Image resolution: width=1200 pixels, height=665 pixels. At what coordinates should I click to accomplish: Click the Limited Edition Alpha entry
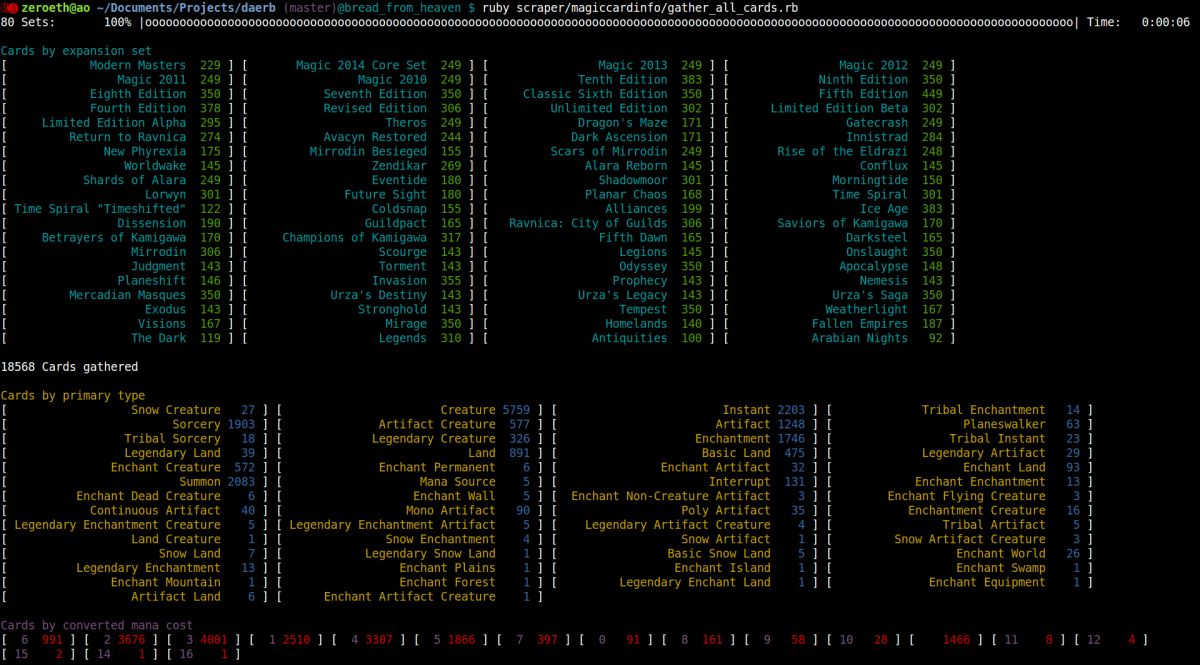click(131, 123)
